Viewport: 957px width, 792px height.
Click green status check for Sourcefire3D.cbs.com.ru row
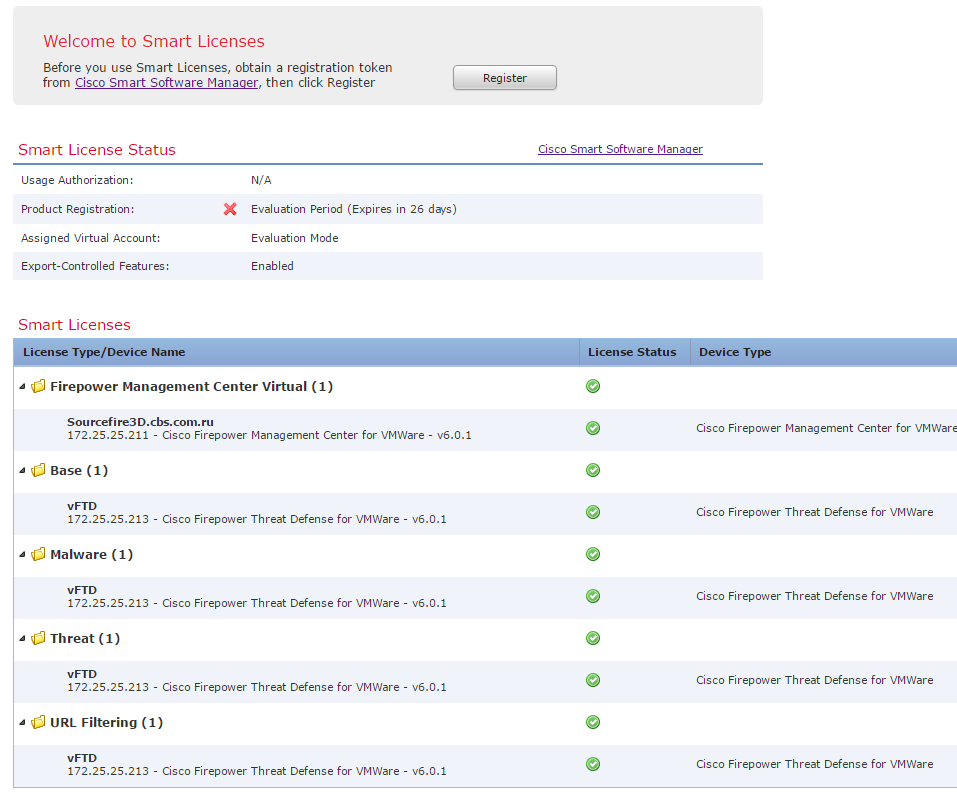tap(593, 428)
